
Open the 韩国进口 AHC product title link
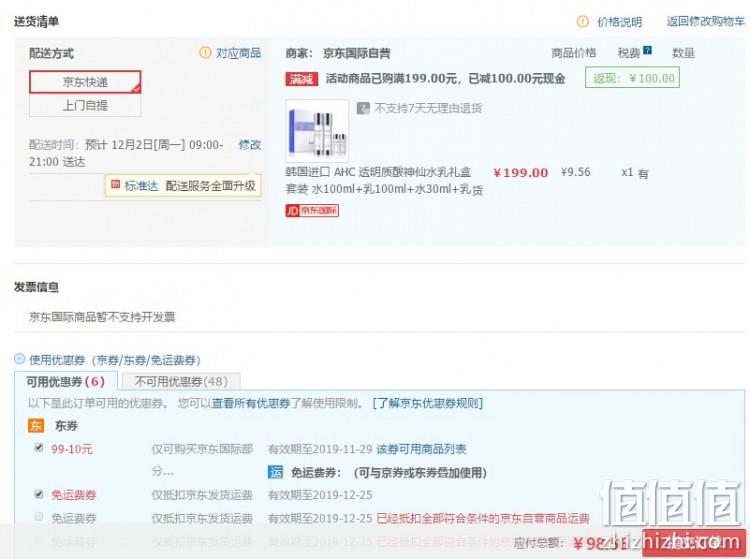(x=384, y=180)
